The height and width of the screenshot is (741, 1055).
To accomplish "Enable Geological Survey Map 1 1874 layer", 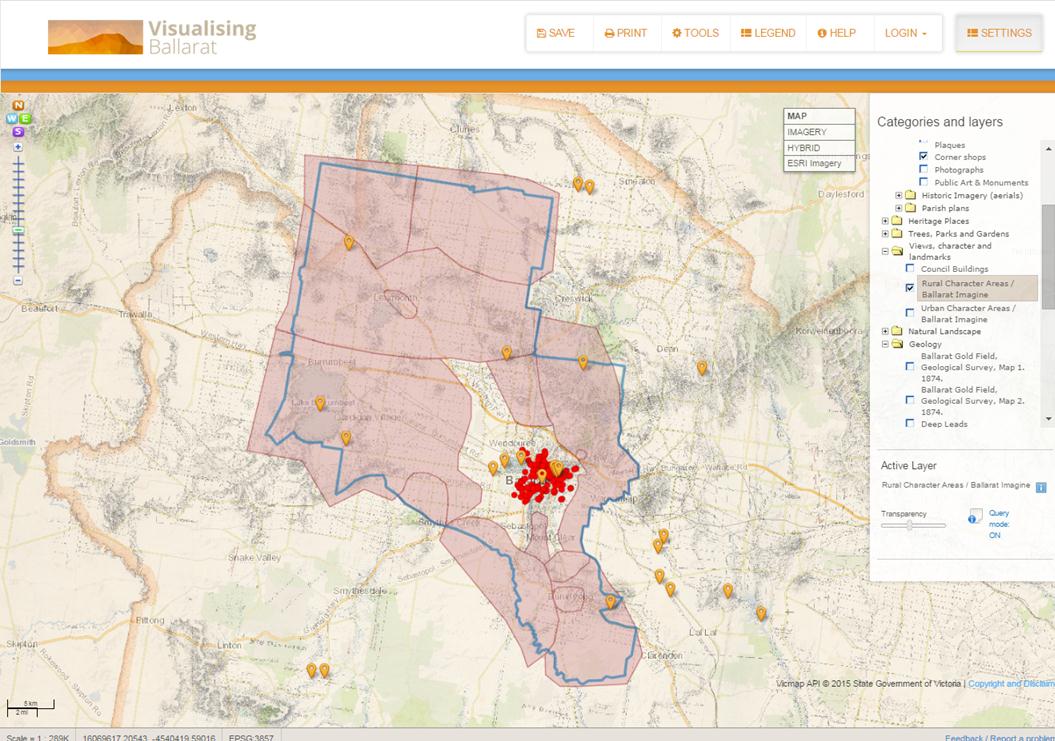I will coord(910,366).
